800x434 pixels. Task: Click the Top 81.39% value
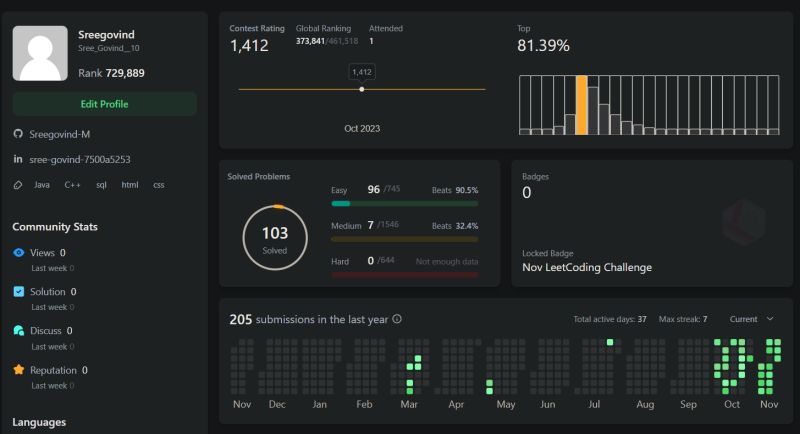pyautogui.click(x=543, y=46)
